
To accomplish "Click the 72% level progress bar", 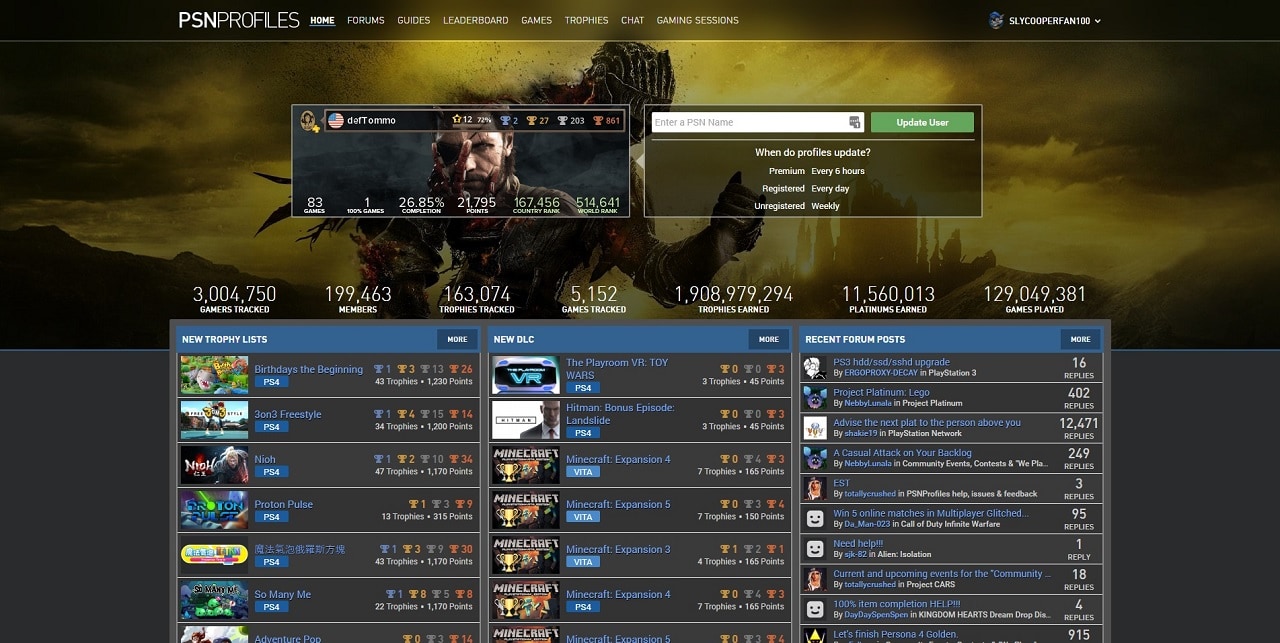I will click(x=484, y=119).
